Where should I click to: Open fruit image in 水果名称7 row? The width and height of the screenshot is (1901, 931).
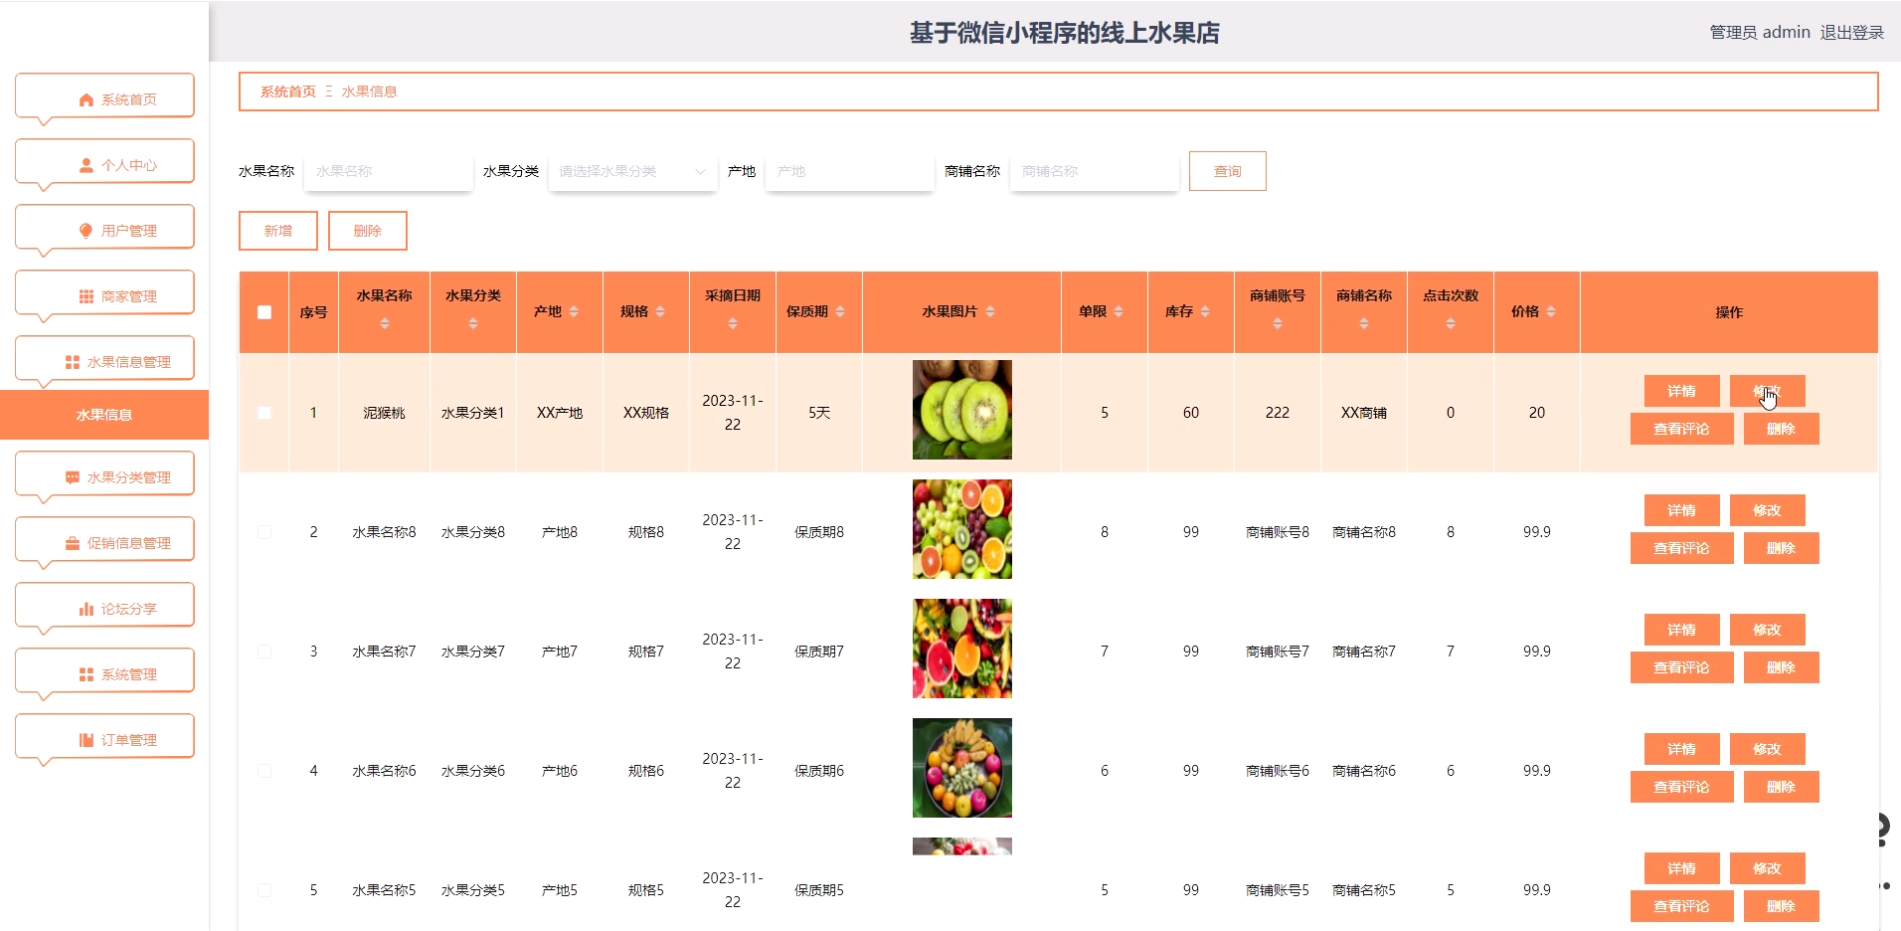[962, 649]
